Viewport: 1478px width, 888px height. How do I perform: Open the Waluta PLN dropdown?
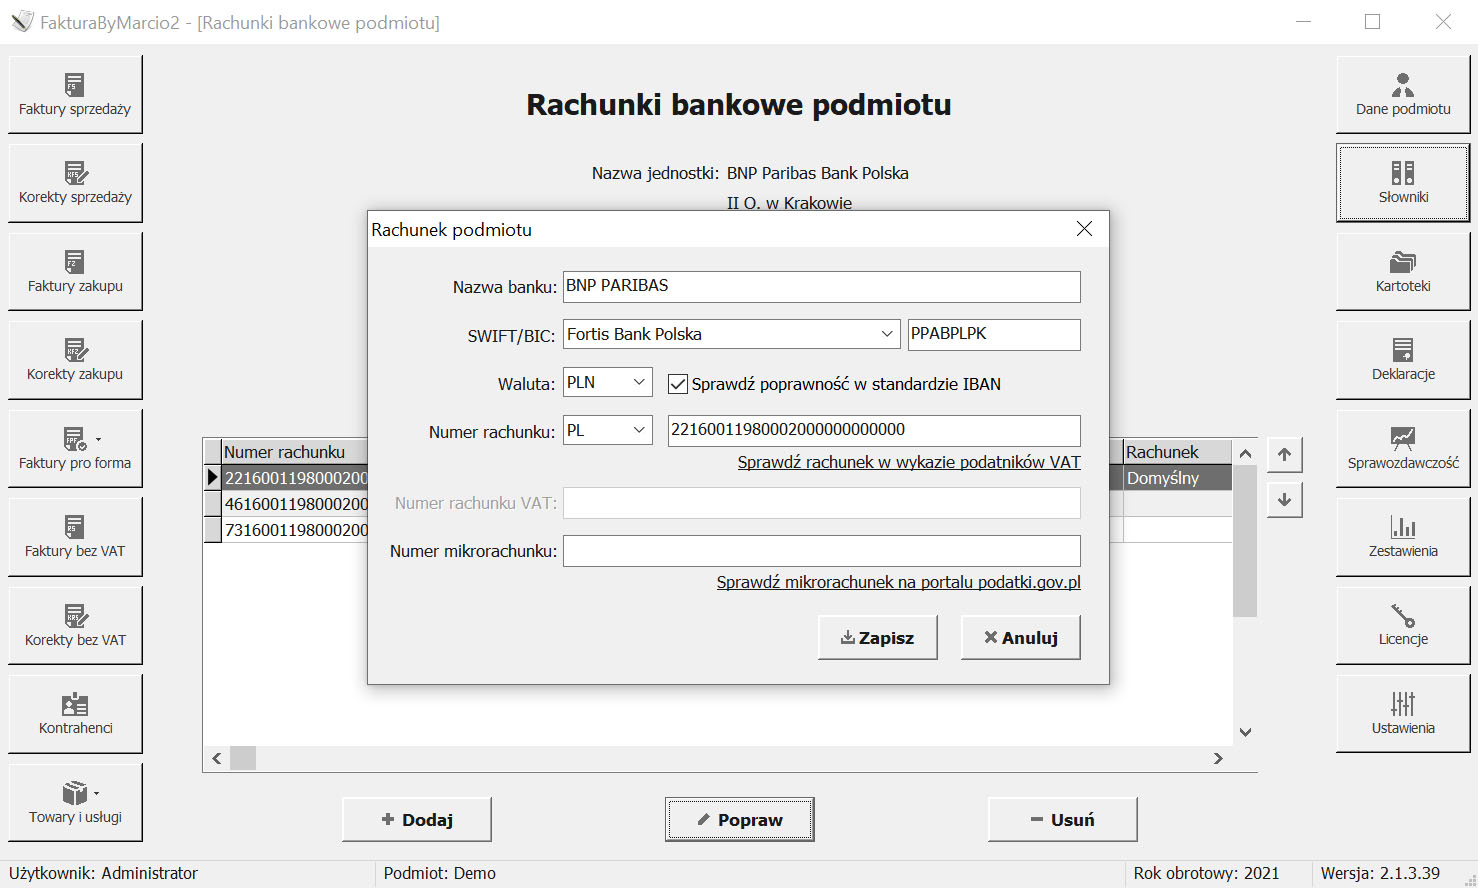639,382
